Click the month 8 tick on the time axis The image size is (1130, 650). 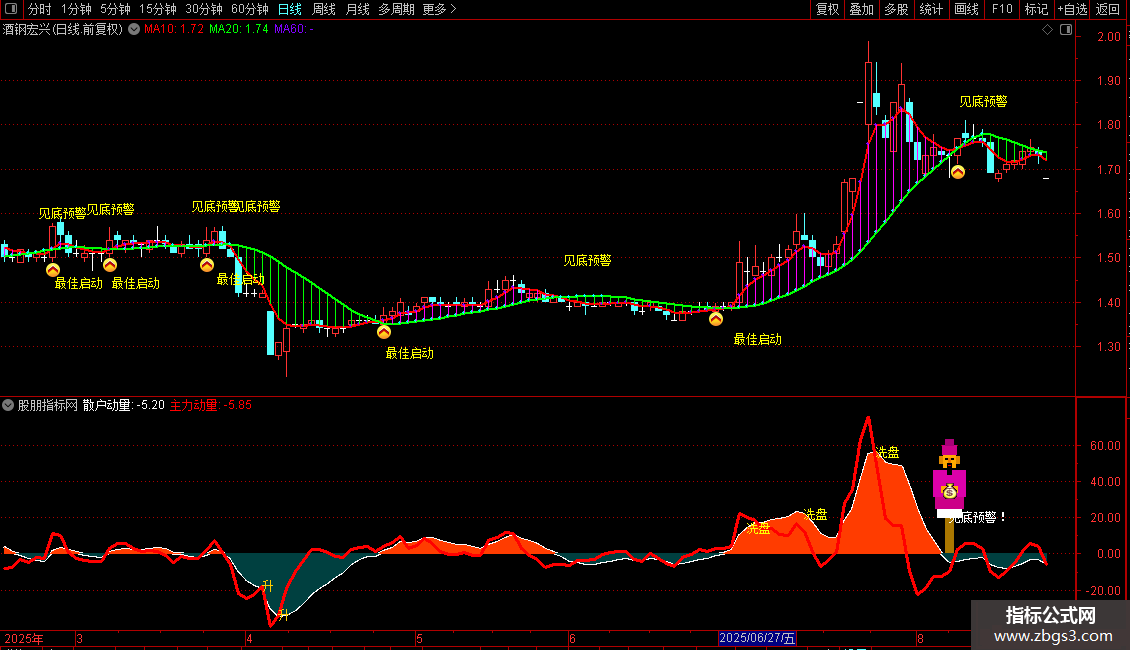(920, 638)
